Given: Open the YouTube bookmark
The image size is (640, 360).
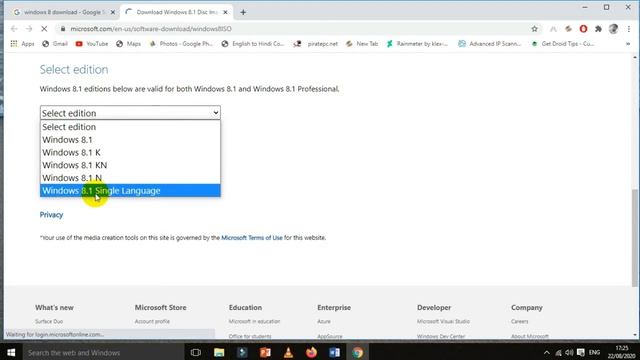Looking at the screenshot, I should click(92, 44).
